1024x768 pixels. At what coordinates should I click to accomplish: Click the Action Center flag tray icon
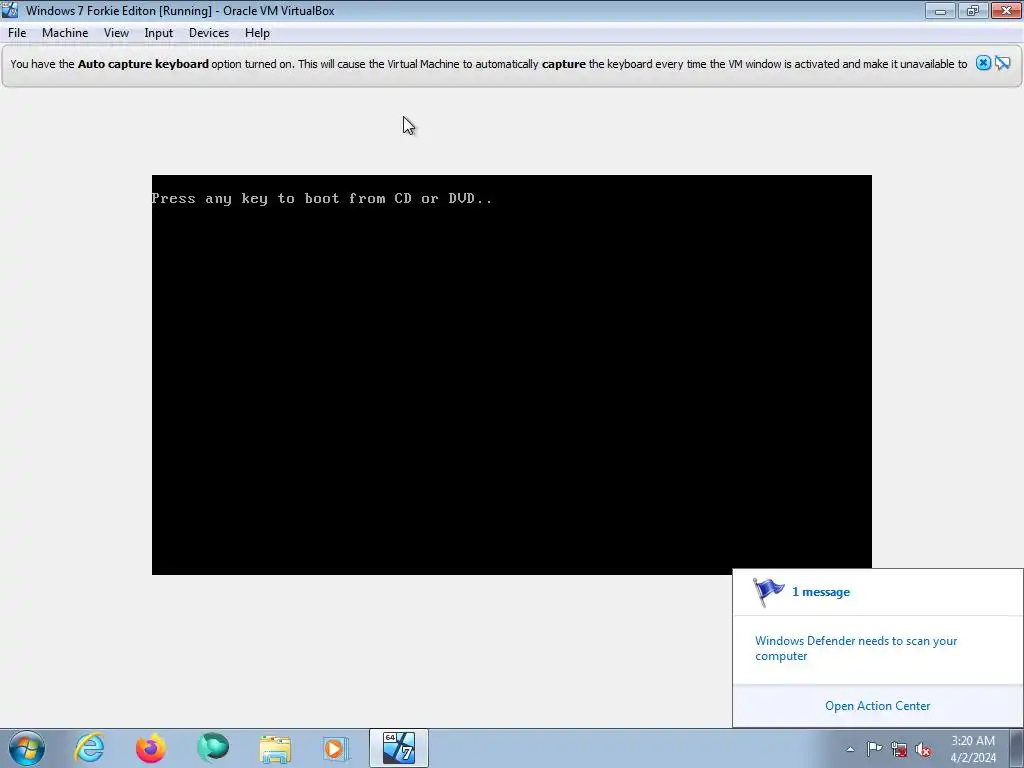tap(874, 749)
